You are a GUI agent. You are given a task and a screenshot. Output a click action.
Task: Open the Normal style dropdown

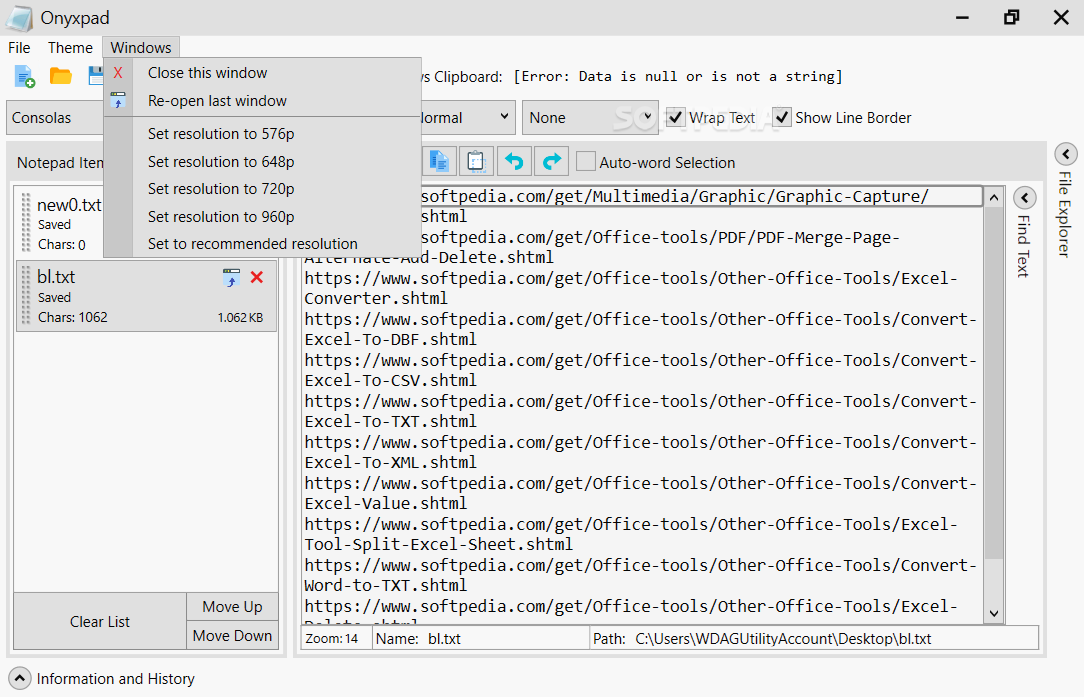pyautogui.click(x=467, y=118)
